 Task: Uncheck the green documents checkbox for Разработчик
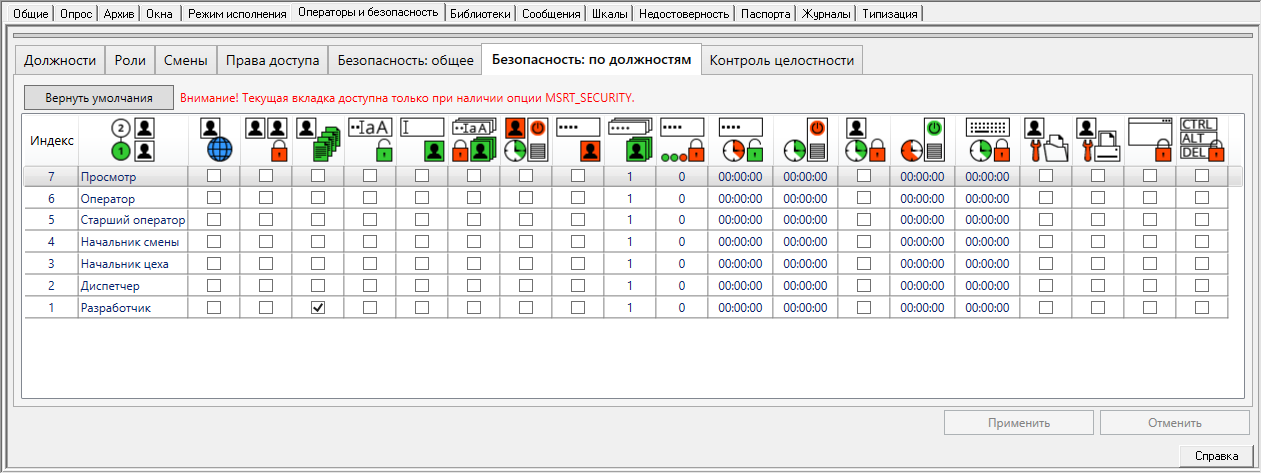tap(318, 307)
